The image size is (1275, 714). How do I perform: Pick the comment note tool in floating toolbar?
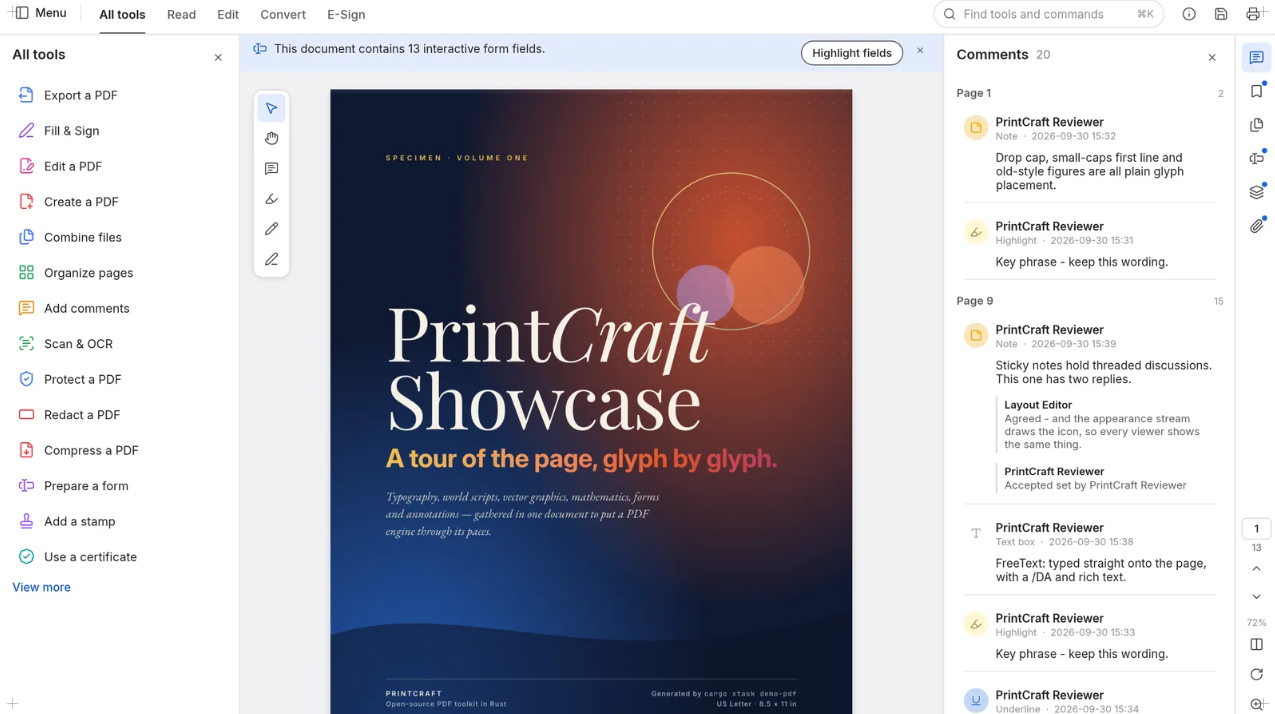[x=271, y=169]
